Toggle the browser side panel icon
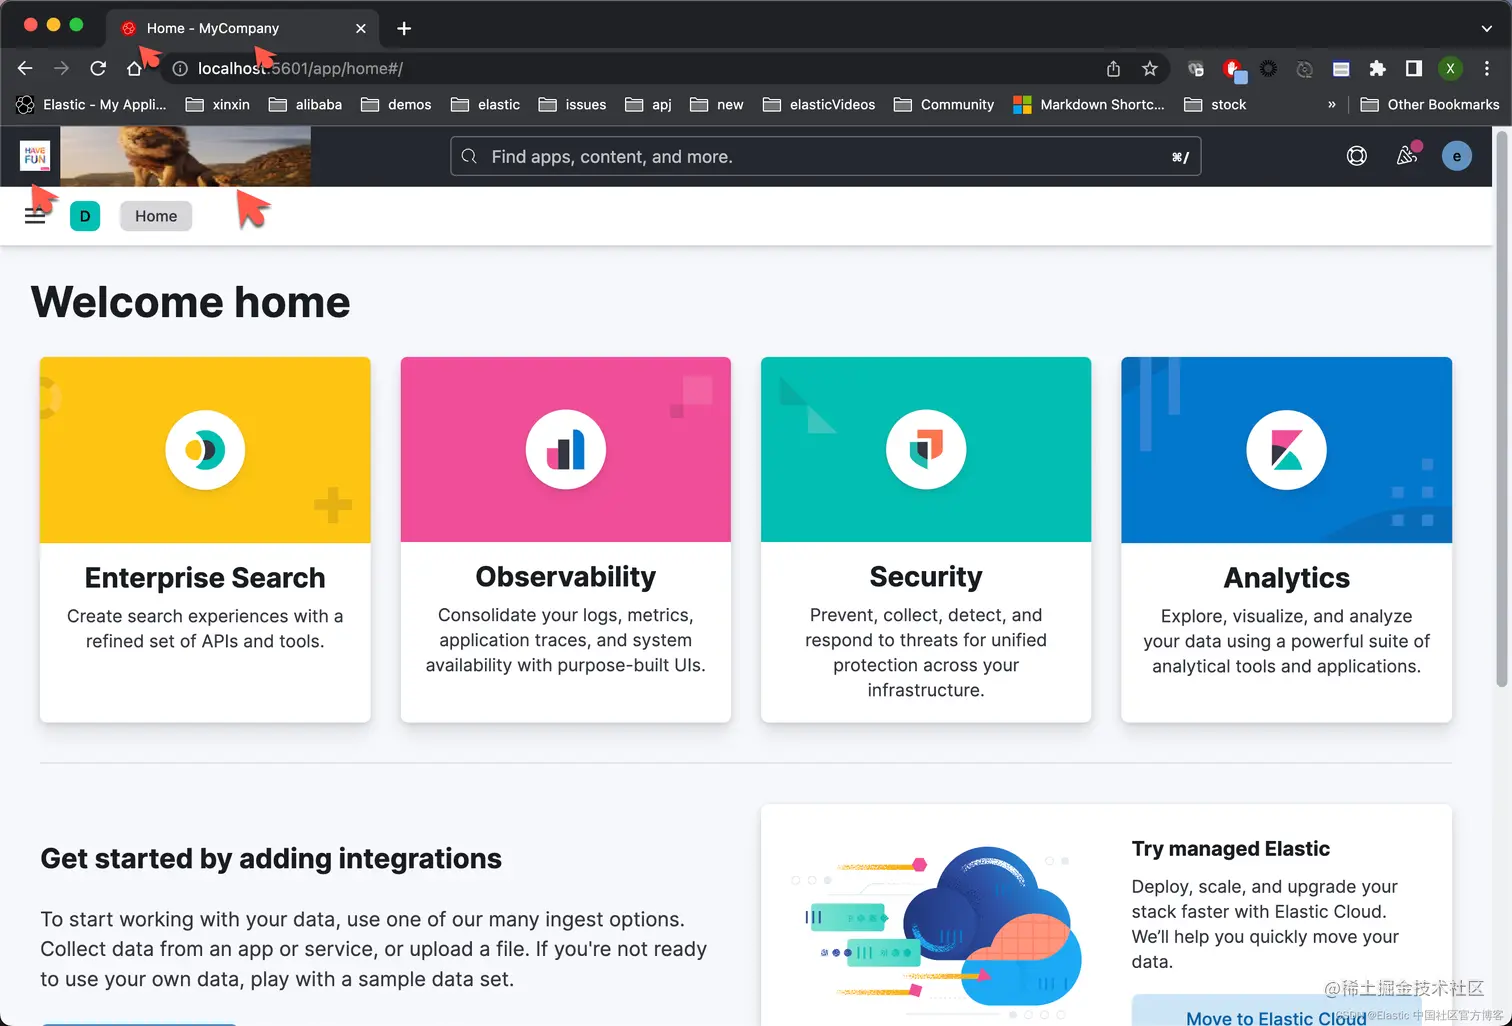This screenshot has height=1026, width=1512. point(1413,68)
